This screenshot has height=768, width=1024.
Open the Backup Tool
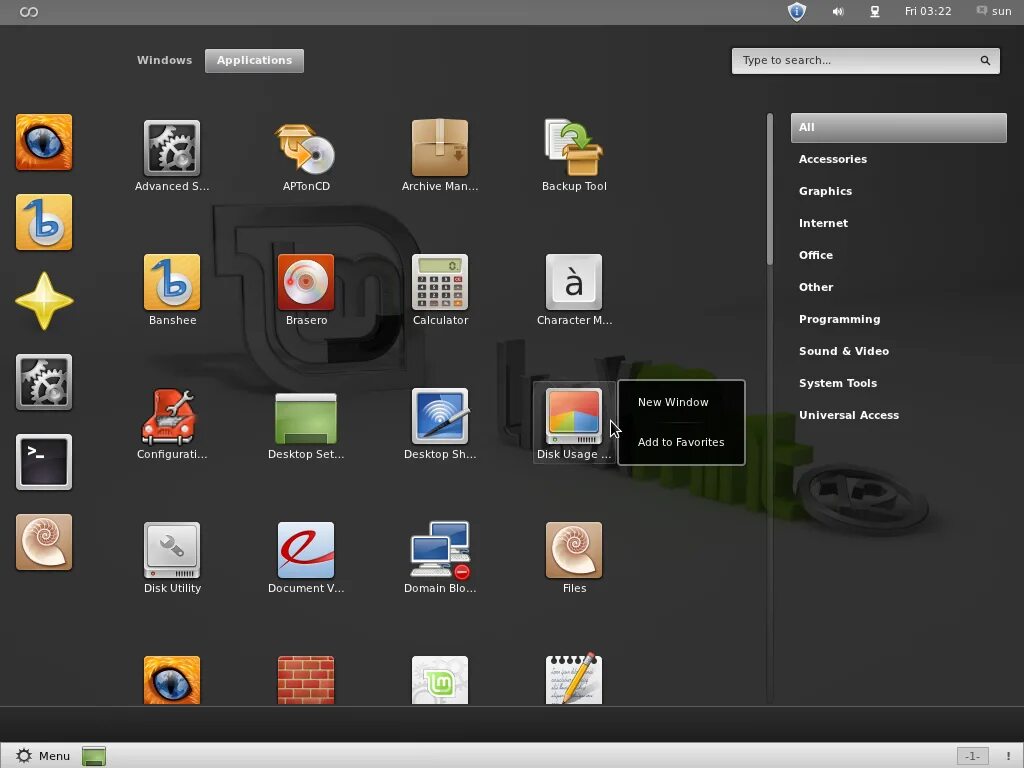pos(574,155)
